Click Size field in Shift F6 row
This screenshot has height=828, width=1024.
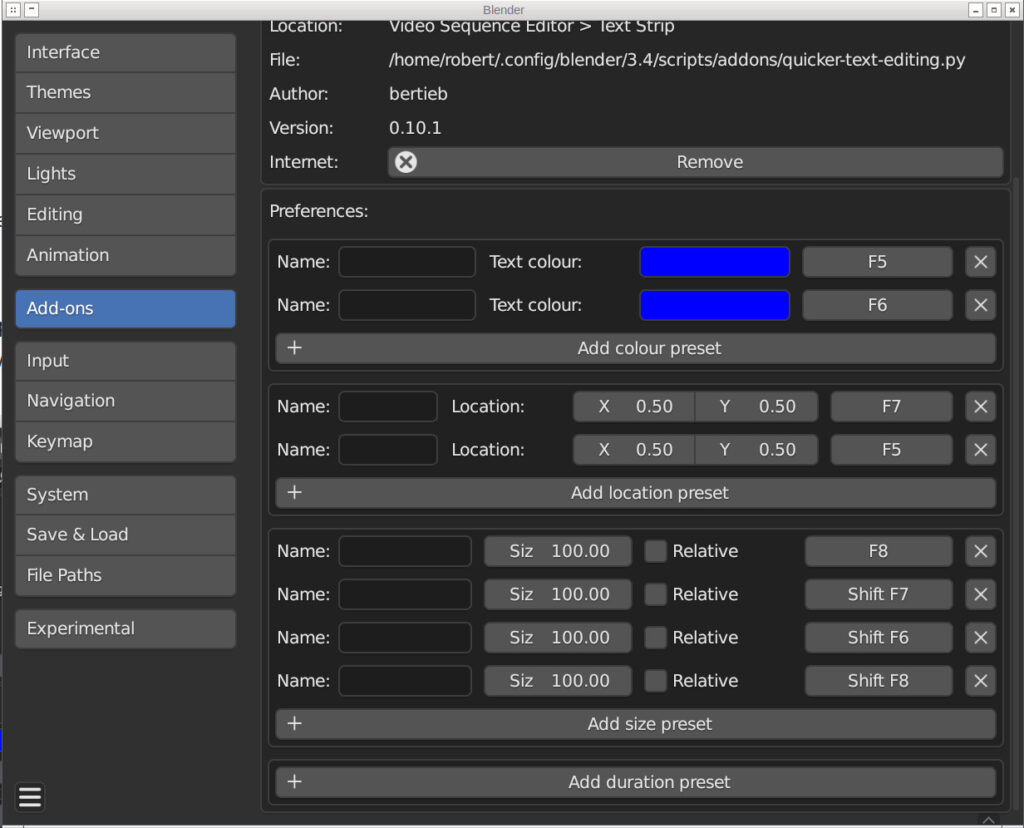click(558, 637)
